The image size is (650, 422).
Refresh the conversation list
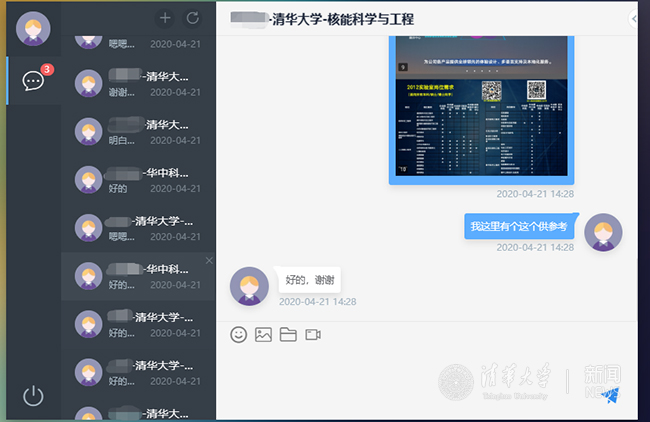[193, 18]
